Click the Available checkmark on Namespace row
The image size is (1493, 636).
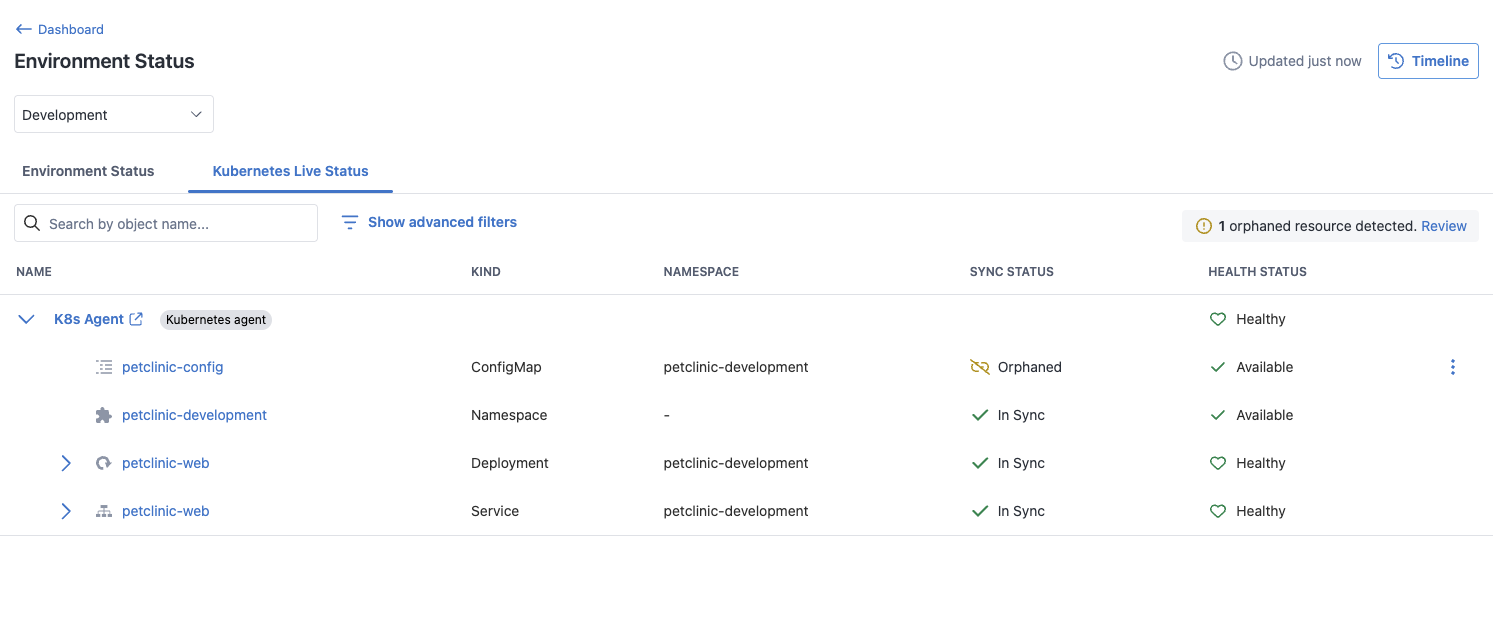pyautogui.click(x=1218, y=415)
